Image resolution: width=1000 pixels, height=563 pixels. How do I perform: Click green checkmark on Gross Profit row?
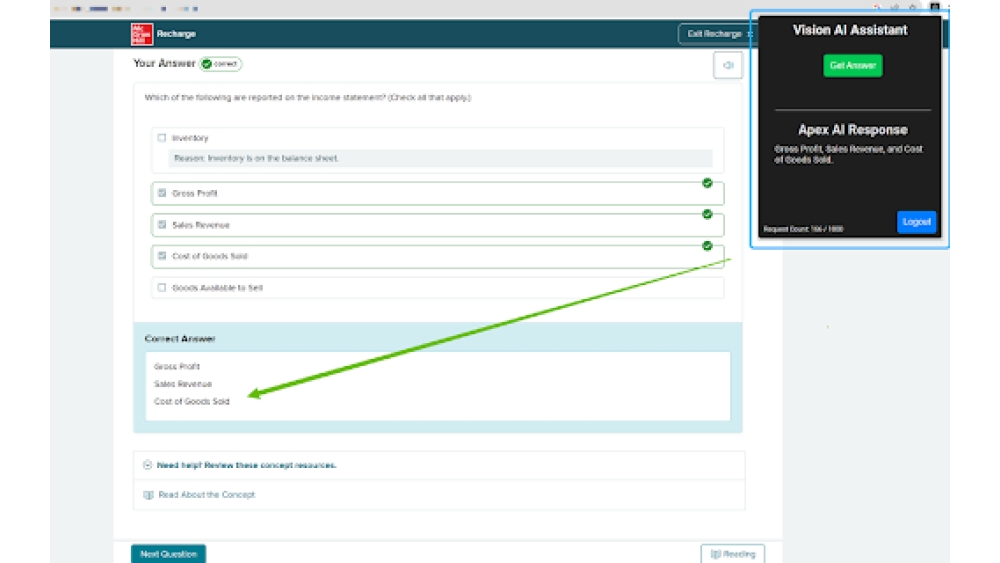tap(707, 183)
